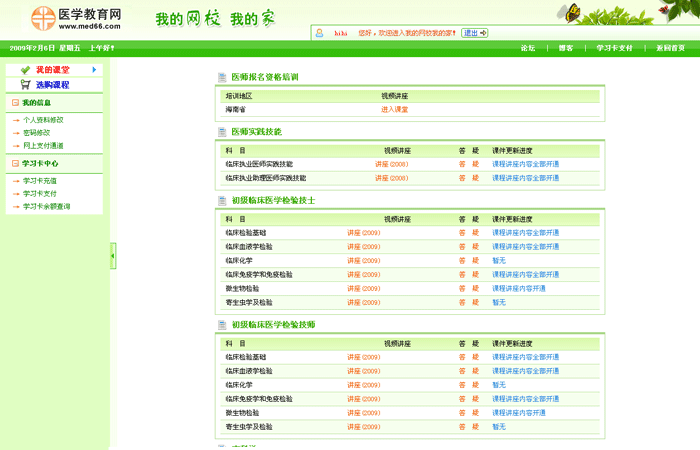
Task: Open the 学习卡余额查询 link
Action: pyautogui.click(x=46, y=207)
